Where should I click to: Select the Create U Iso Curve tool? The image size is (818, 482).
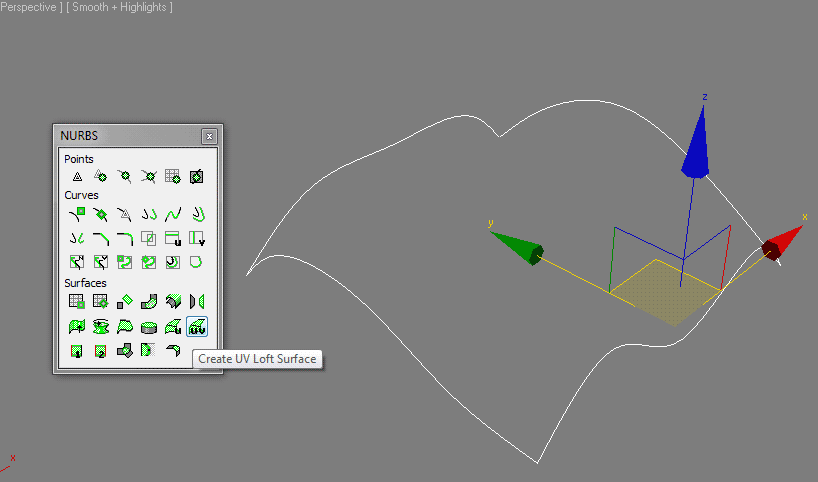[173, 238]
